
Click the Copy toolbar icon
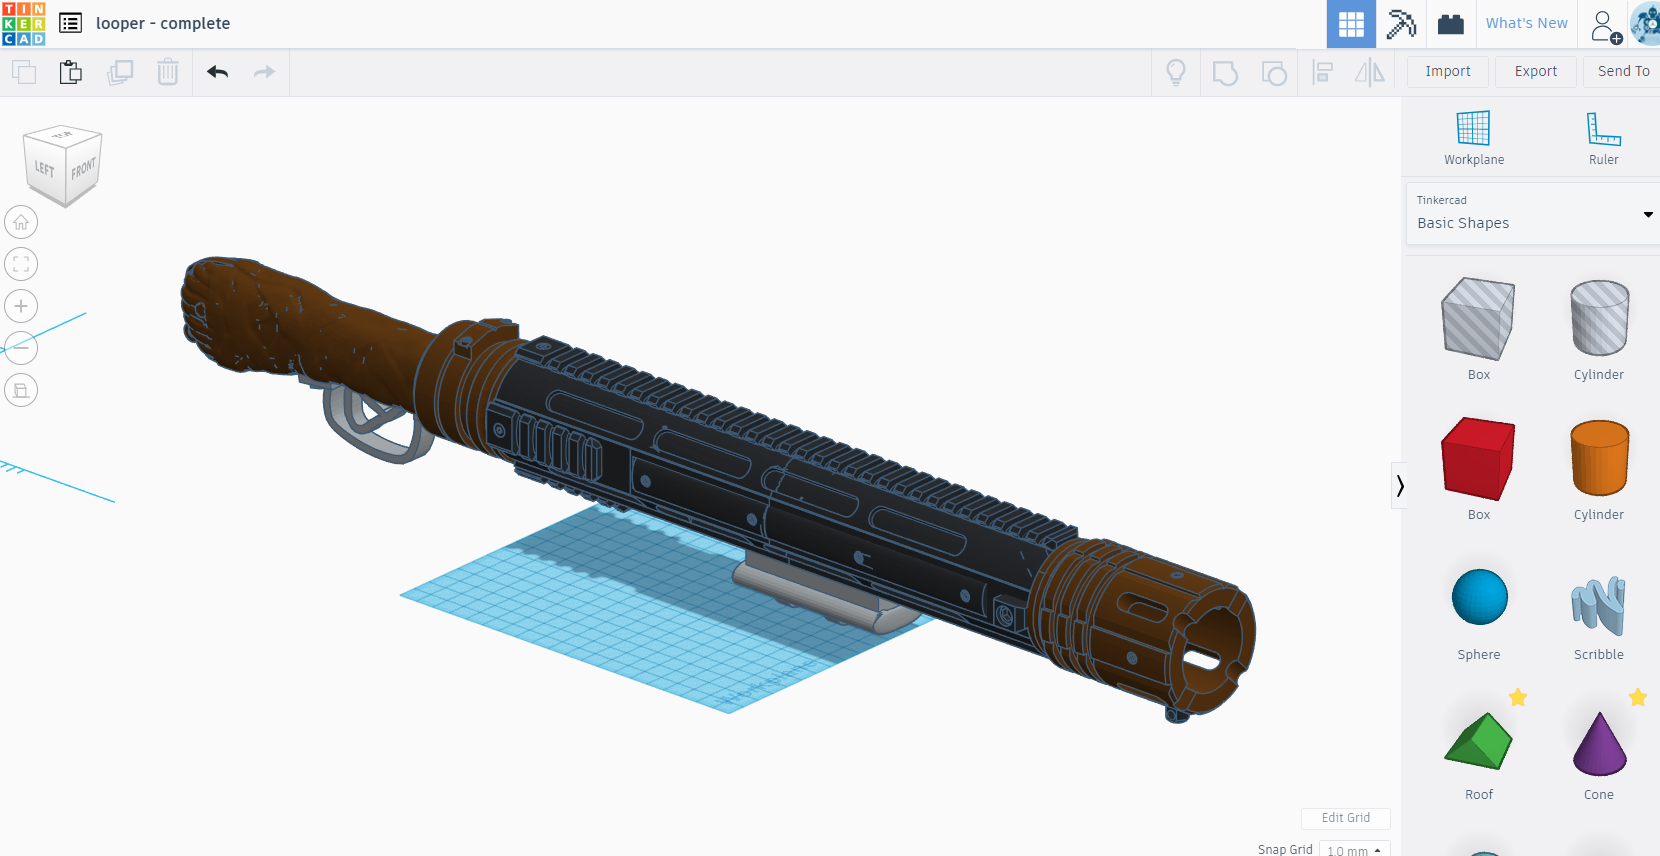pos(24,72)
